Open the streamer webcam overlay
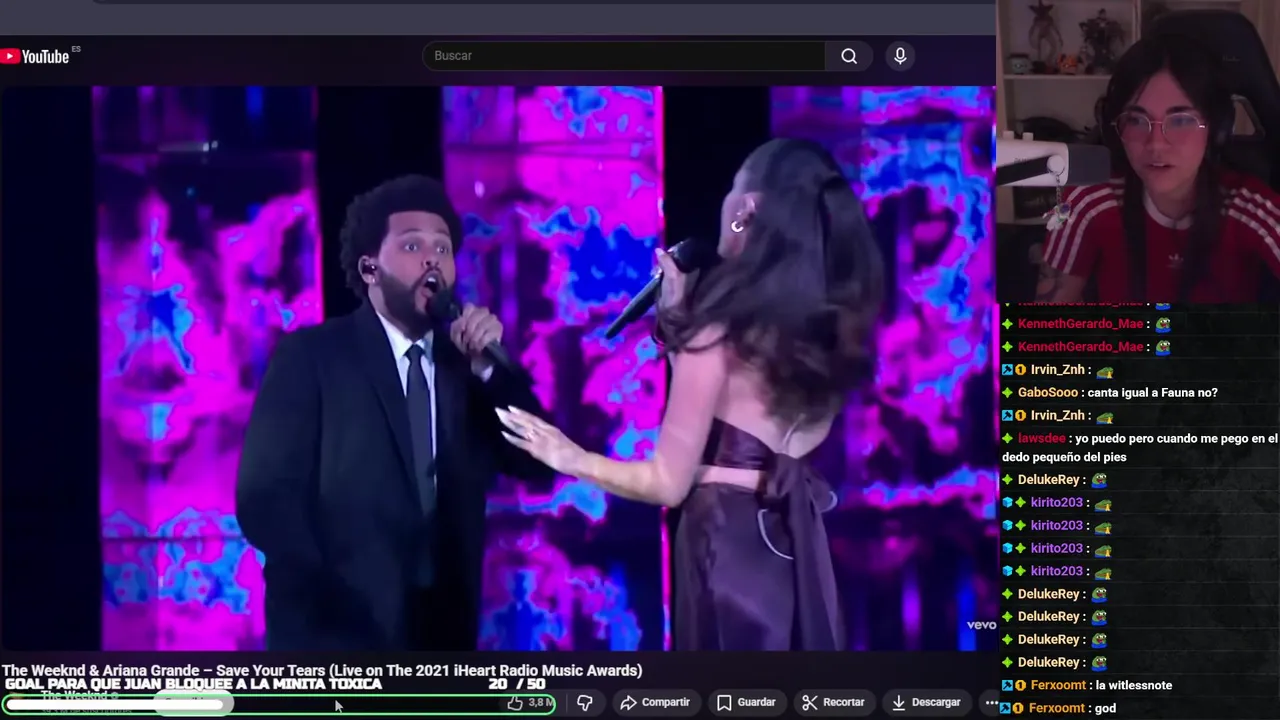 [x=1139, y=150]
